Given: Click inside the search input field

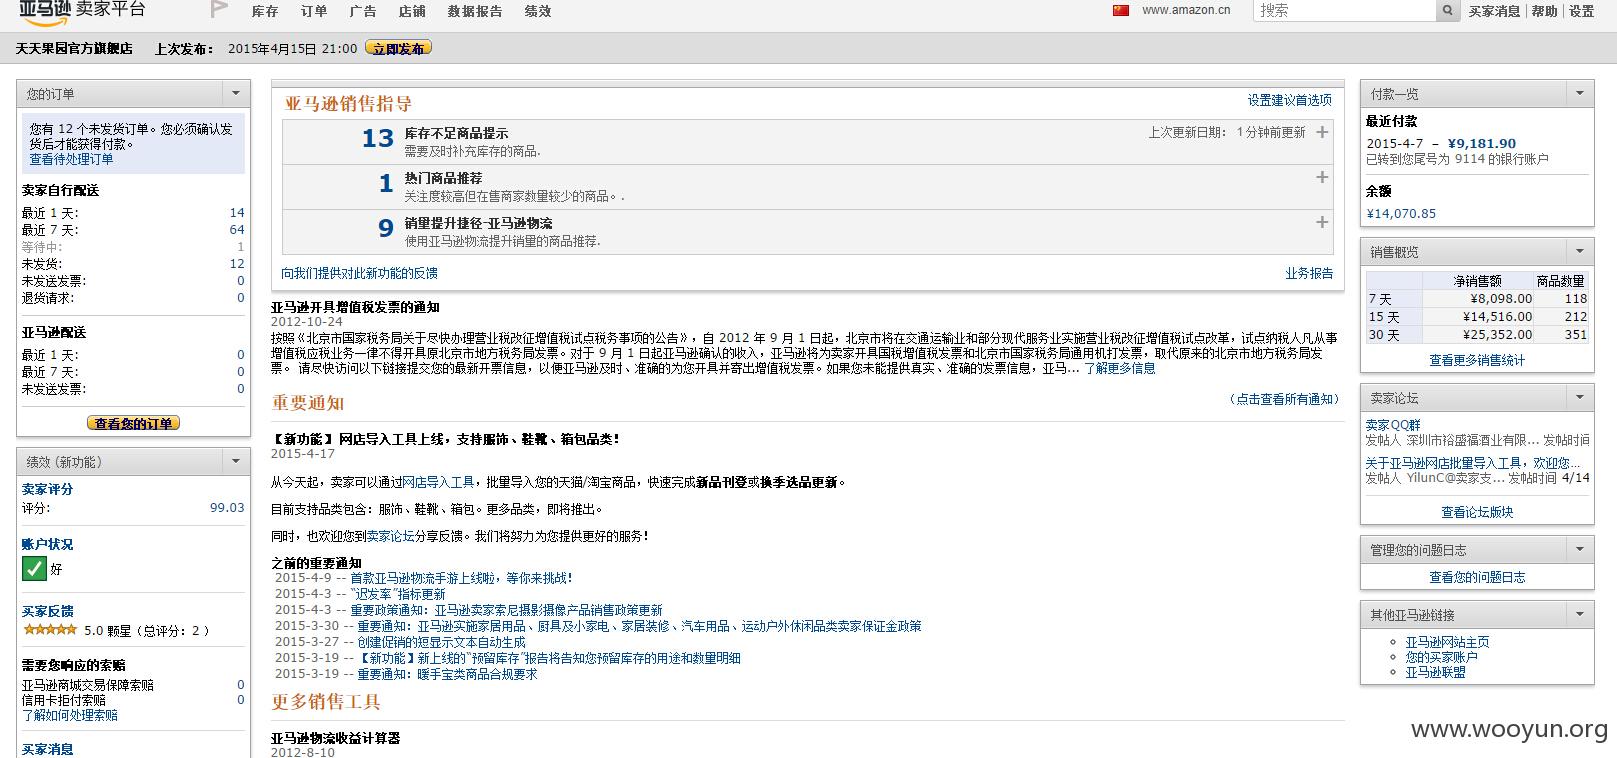Looking at the screenshot, I should coord(1346,11).
